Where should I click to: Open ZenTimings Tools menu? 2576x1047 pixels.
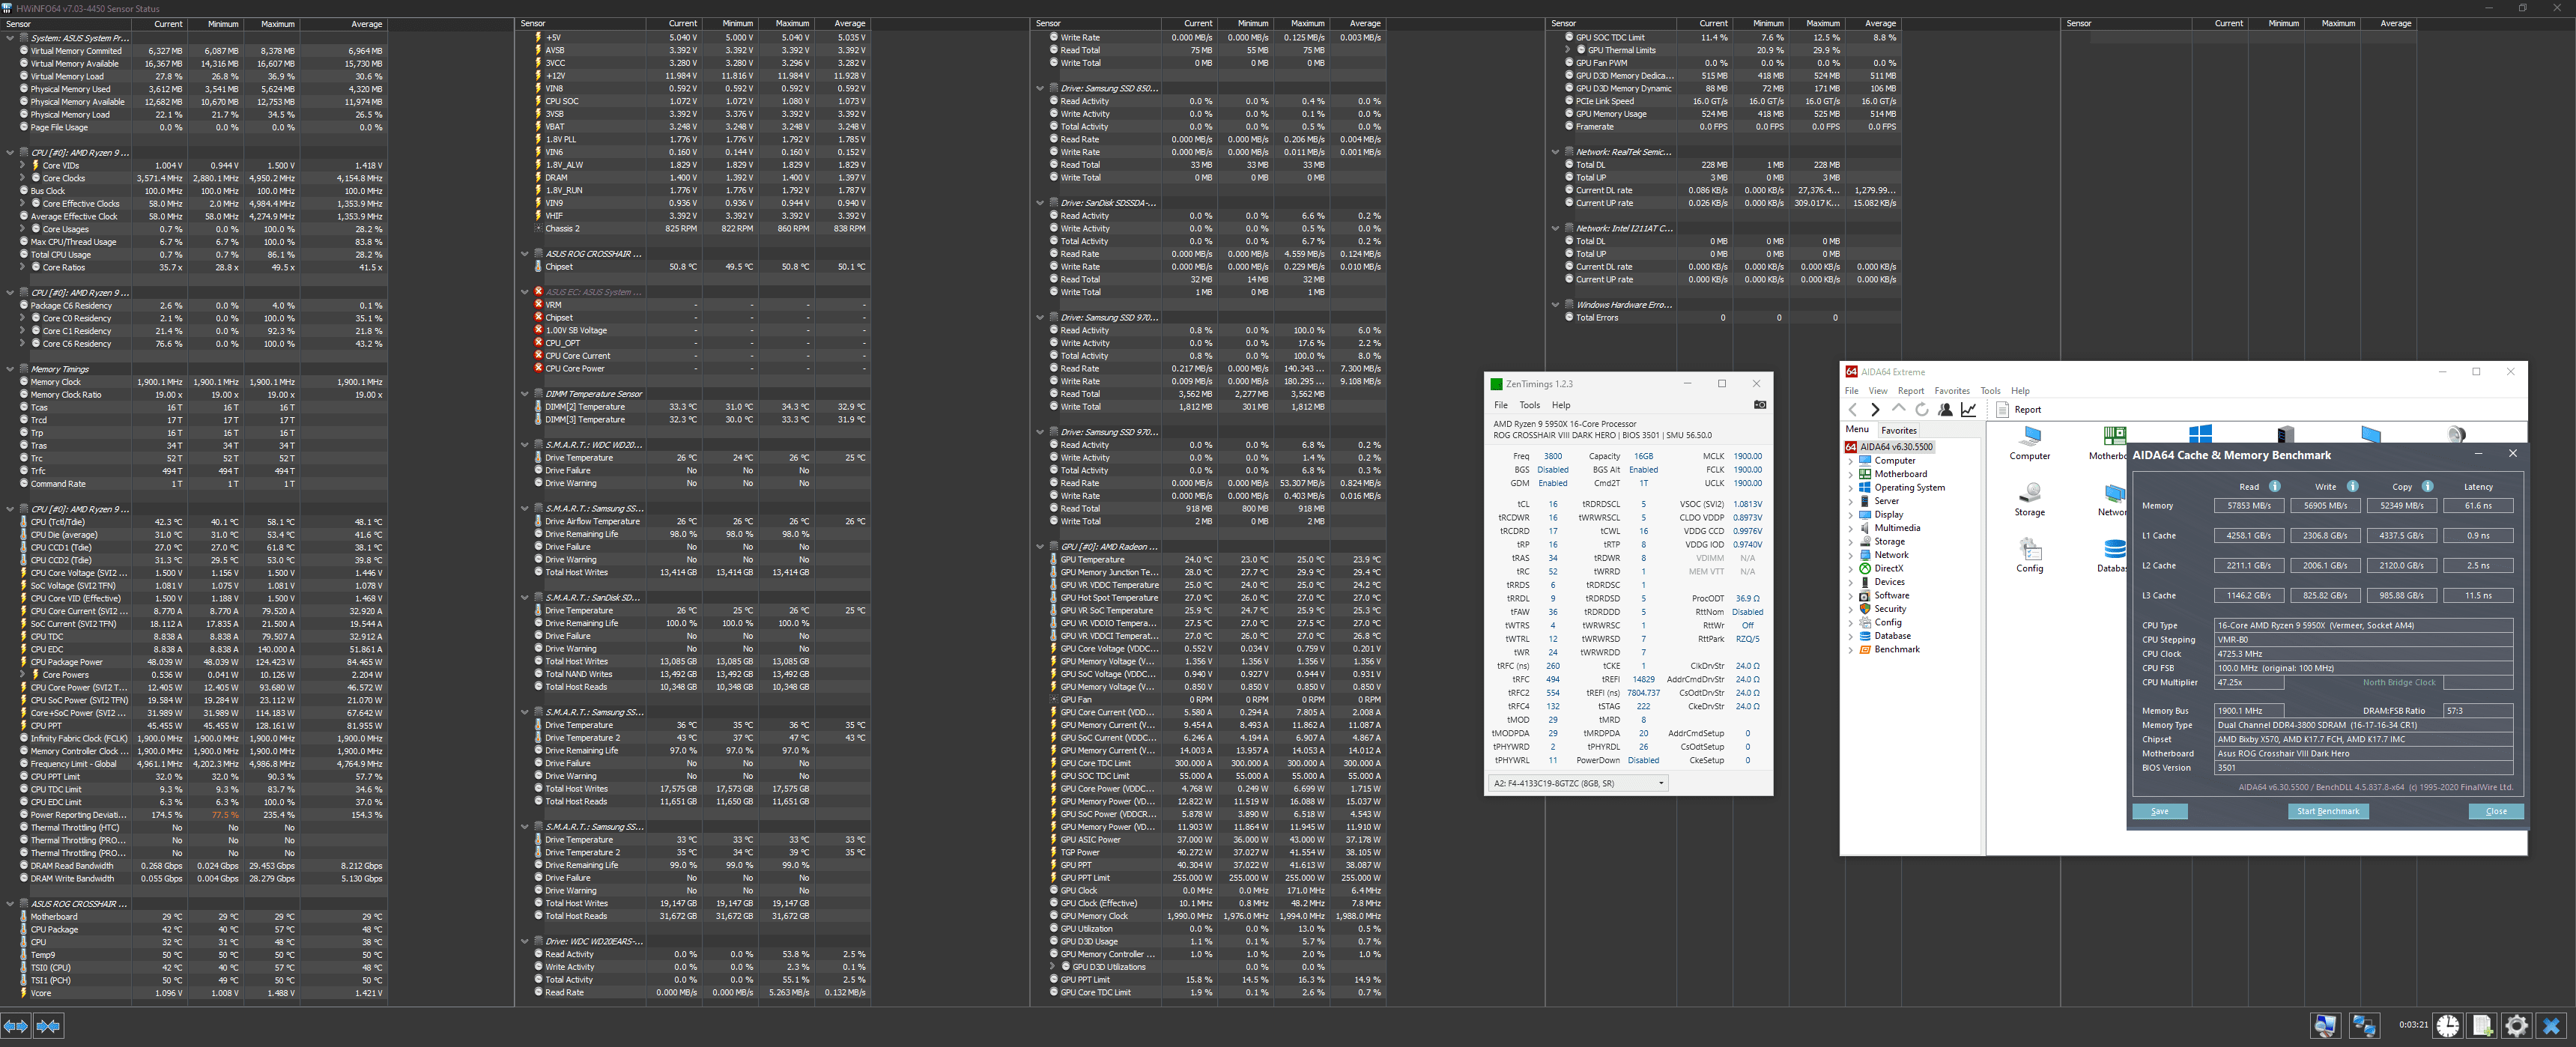pyautogui.click(x=1529, y=405)
